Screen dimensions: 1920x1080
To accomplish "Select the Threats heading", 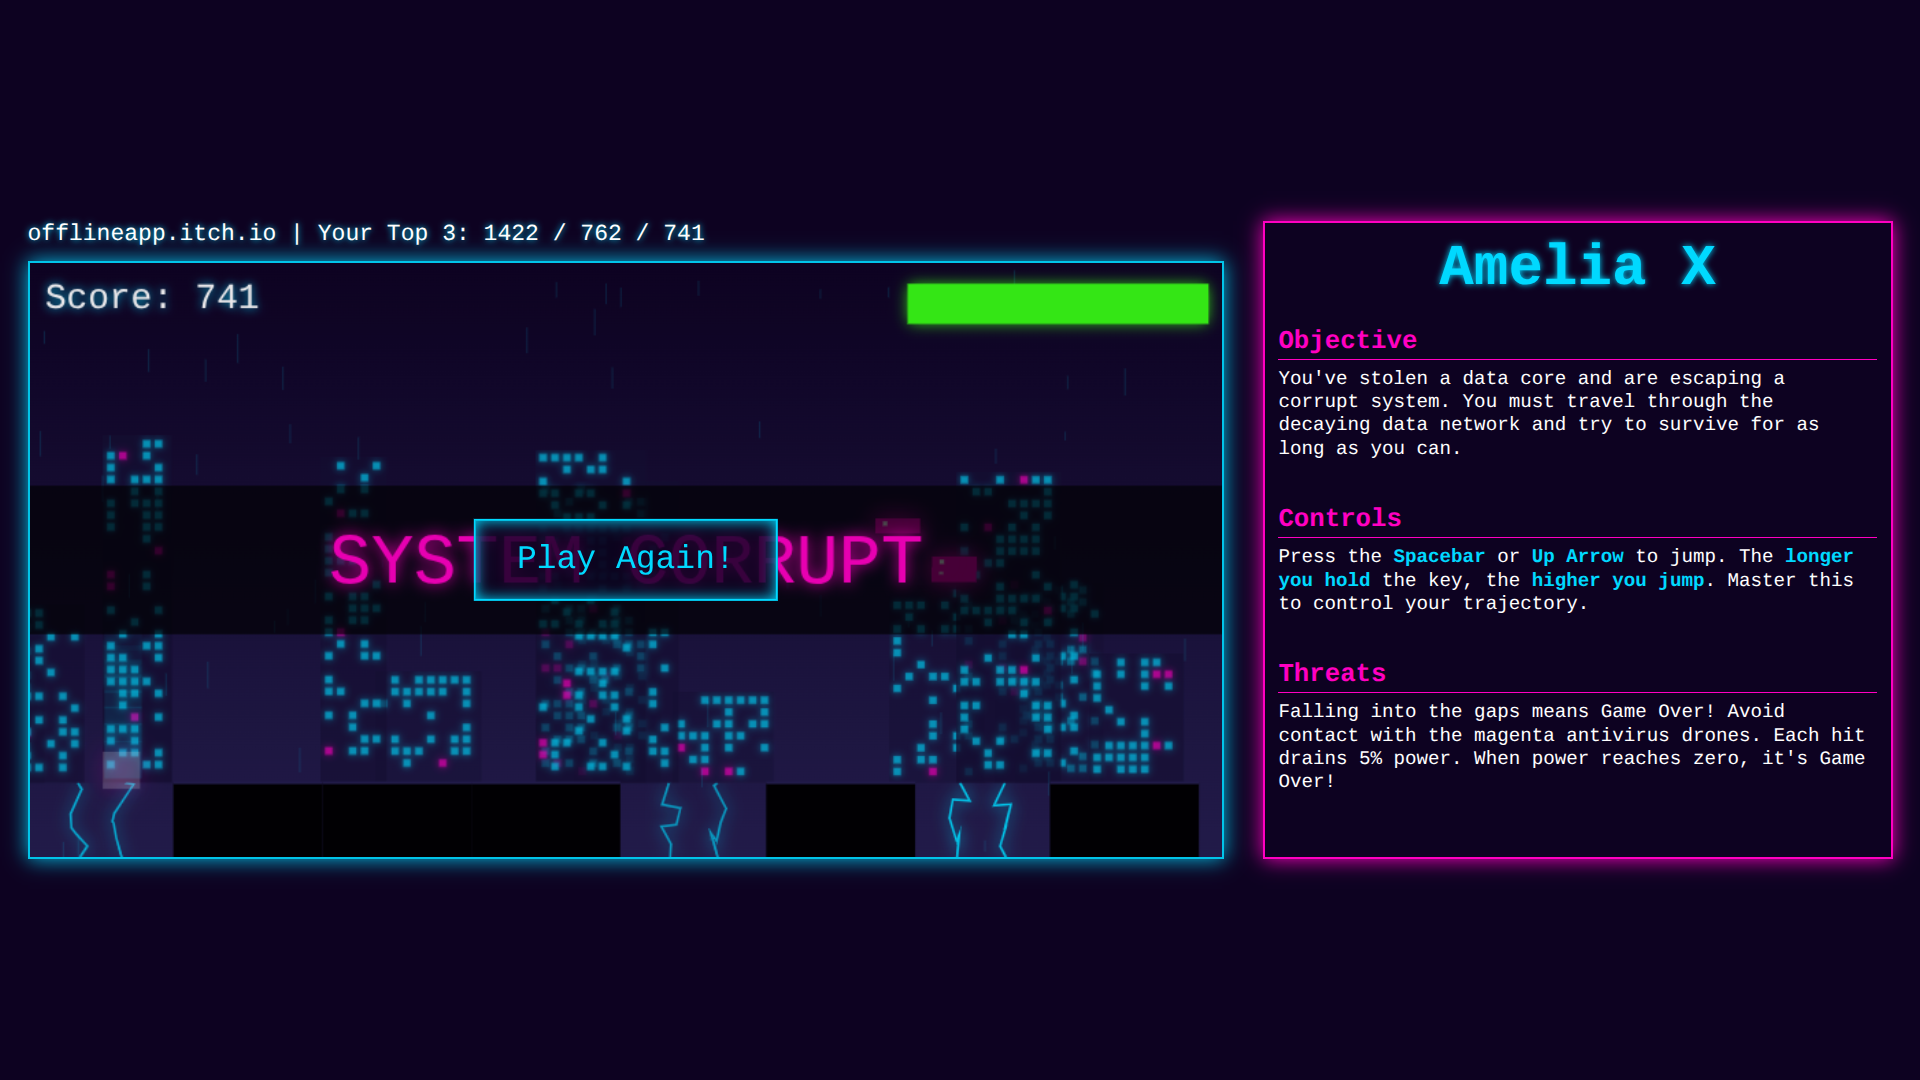I will (1332, 673).
